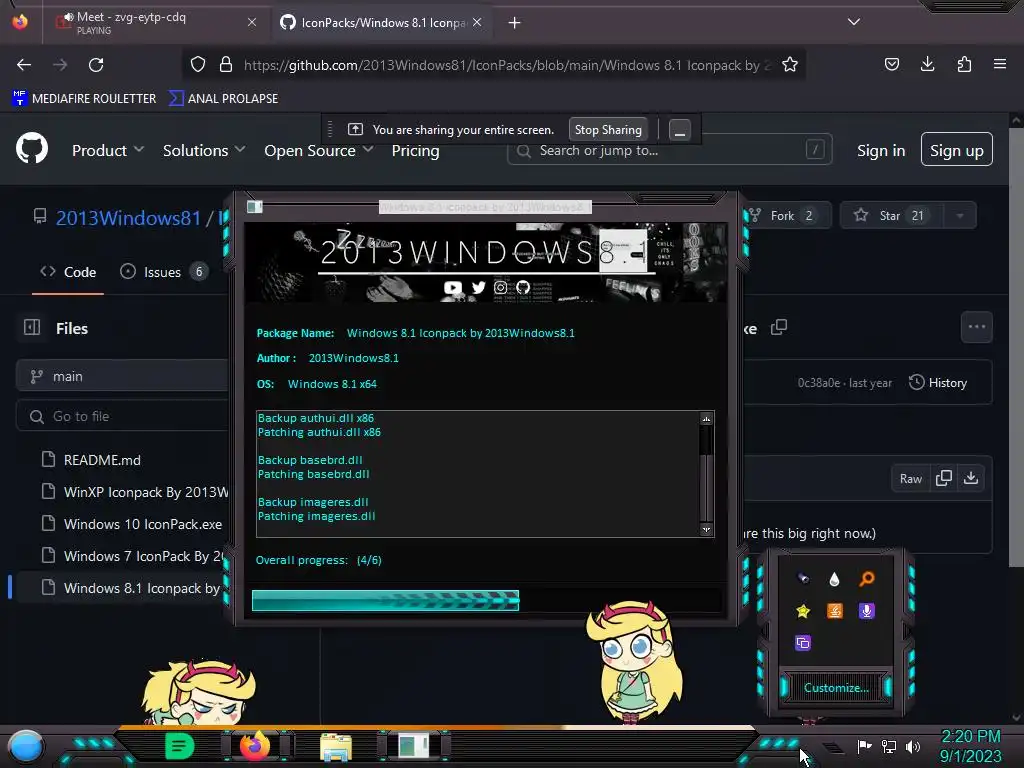Click the GitHub search field
This screenshot has width=1024, height=768.
[669, 150]
